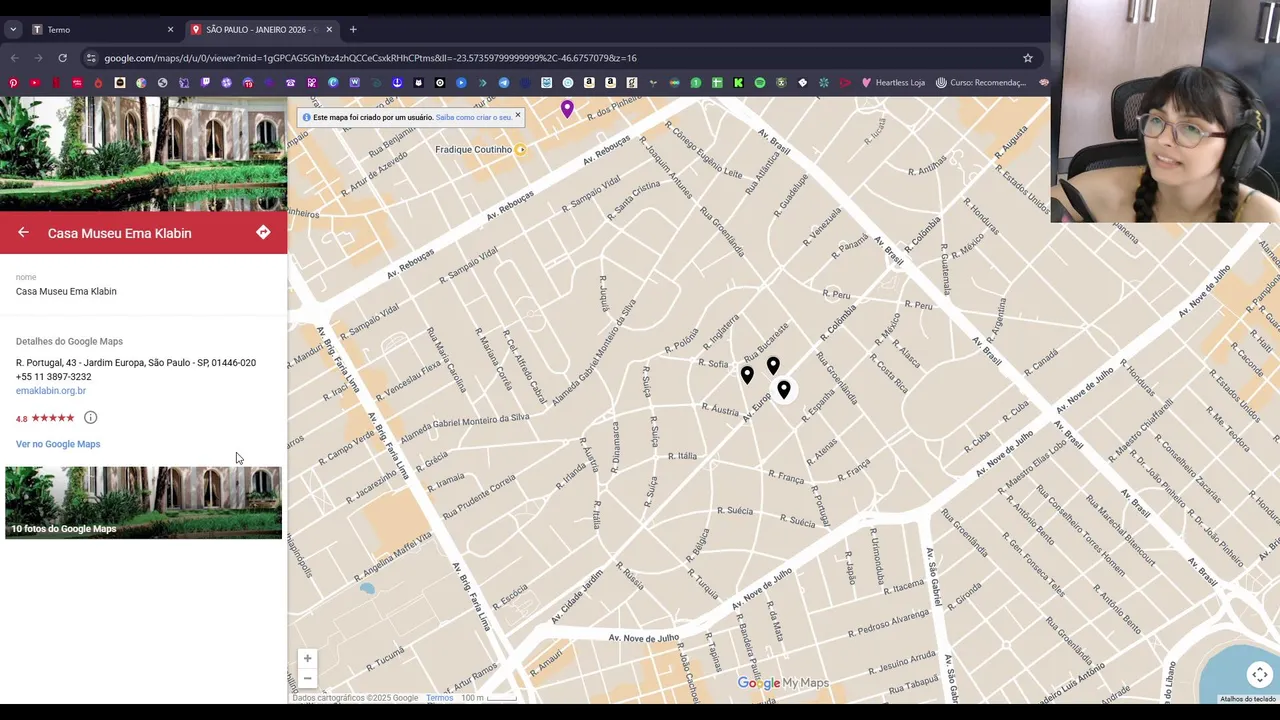The height and width of the screenshot is (720, 1280).
Task: Click the phone number +55 11 3897-3232
Action: click(53, 377)
